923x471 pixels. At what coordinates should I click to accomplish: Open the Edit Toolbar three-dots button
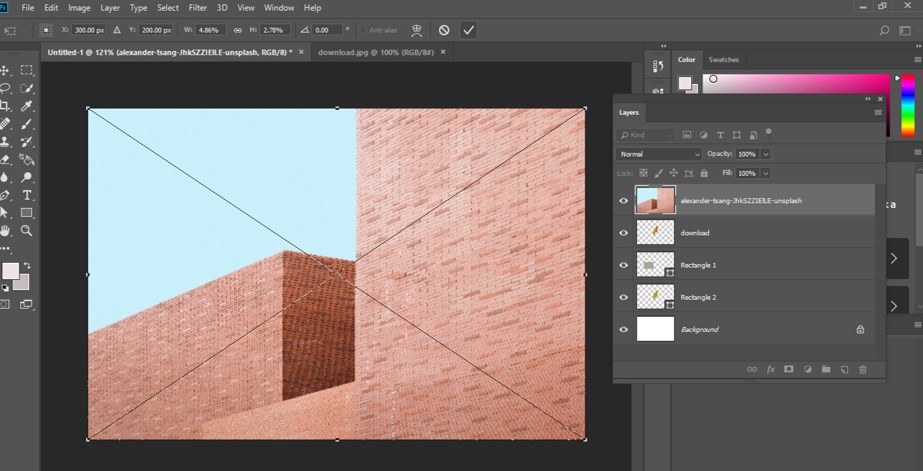point(5,248)
